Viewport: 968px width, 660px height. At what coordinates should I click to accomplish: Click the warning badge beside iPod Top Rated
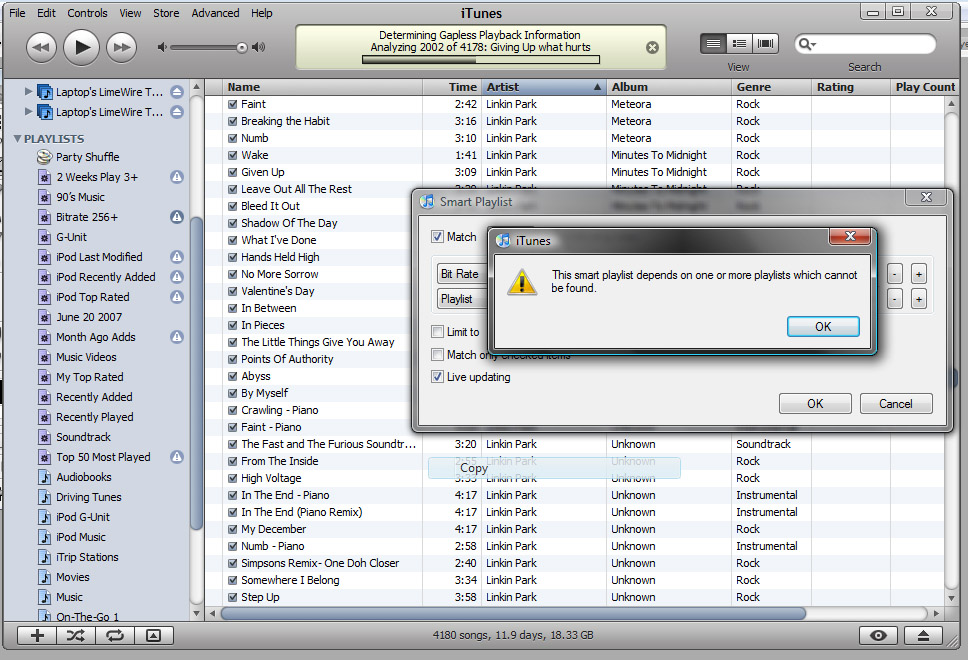click(177, 297)
